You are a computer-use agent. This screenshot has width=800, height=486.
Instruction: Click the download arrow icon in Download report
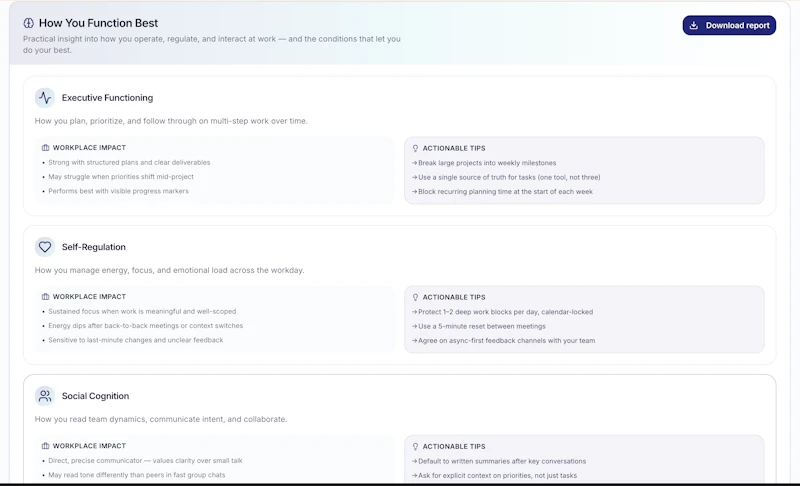pyautogui.click(x=694, y=25)
